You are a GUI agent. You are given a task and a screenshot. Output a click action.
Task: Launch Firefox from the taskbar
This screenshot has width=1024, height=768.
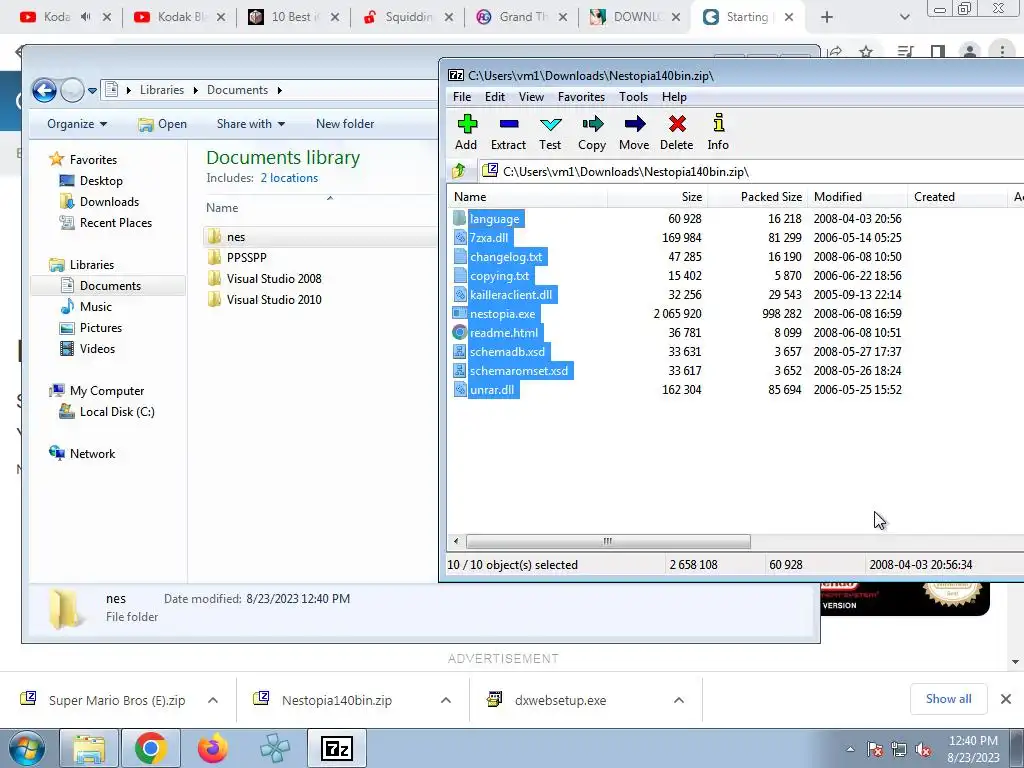[213, 748]
